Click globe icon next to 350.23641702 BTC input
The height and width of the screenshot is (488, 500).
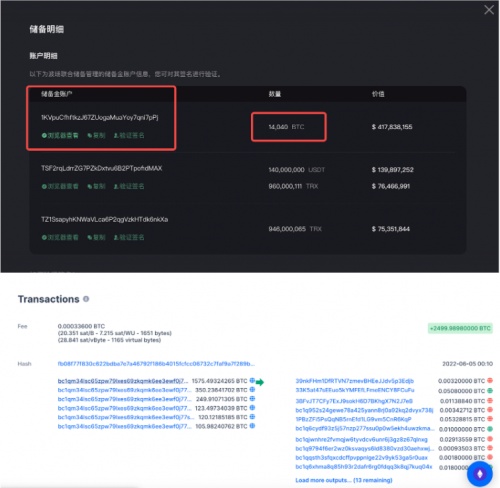(252, 390)
